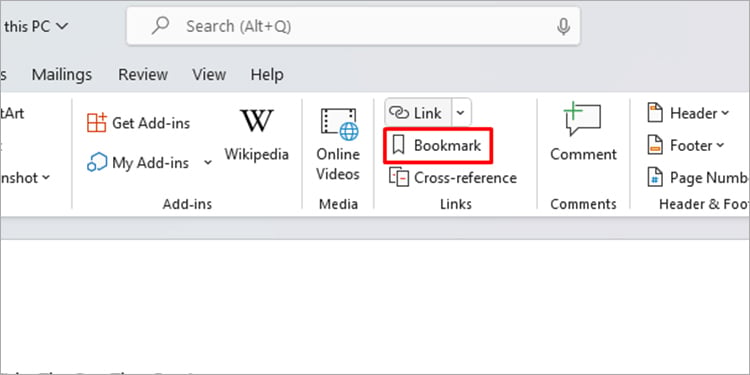Click the Bookmark flag icon
Screen dimensions: 750x375
coord(398,145)
